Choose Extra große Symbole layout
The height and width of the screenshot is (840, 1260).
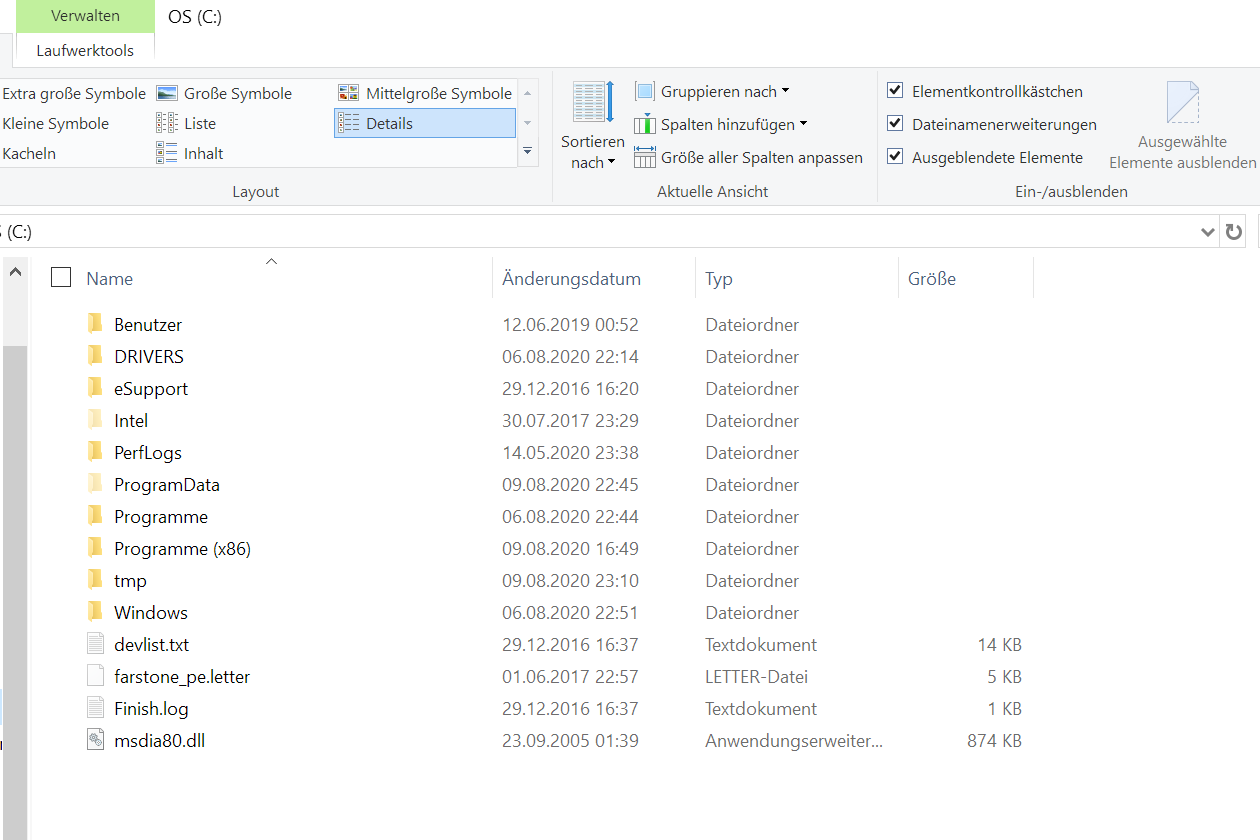74,93
